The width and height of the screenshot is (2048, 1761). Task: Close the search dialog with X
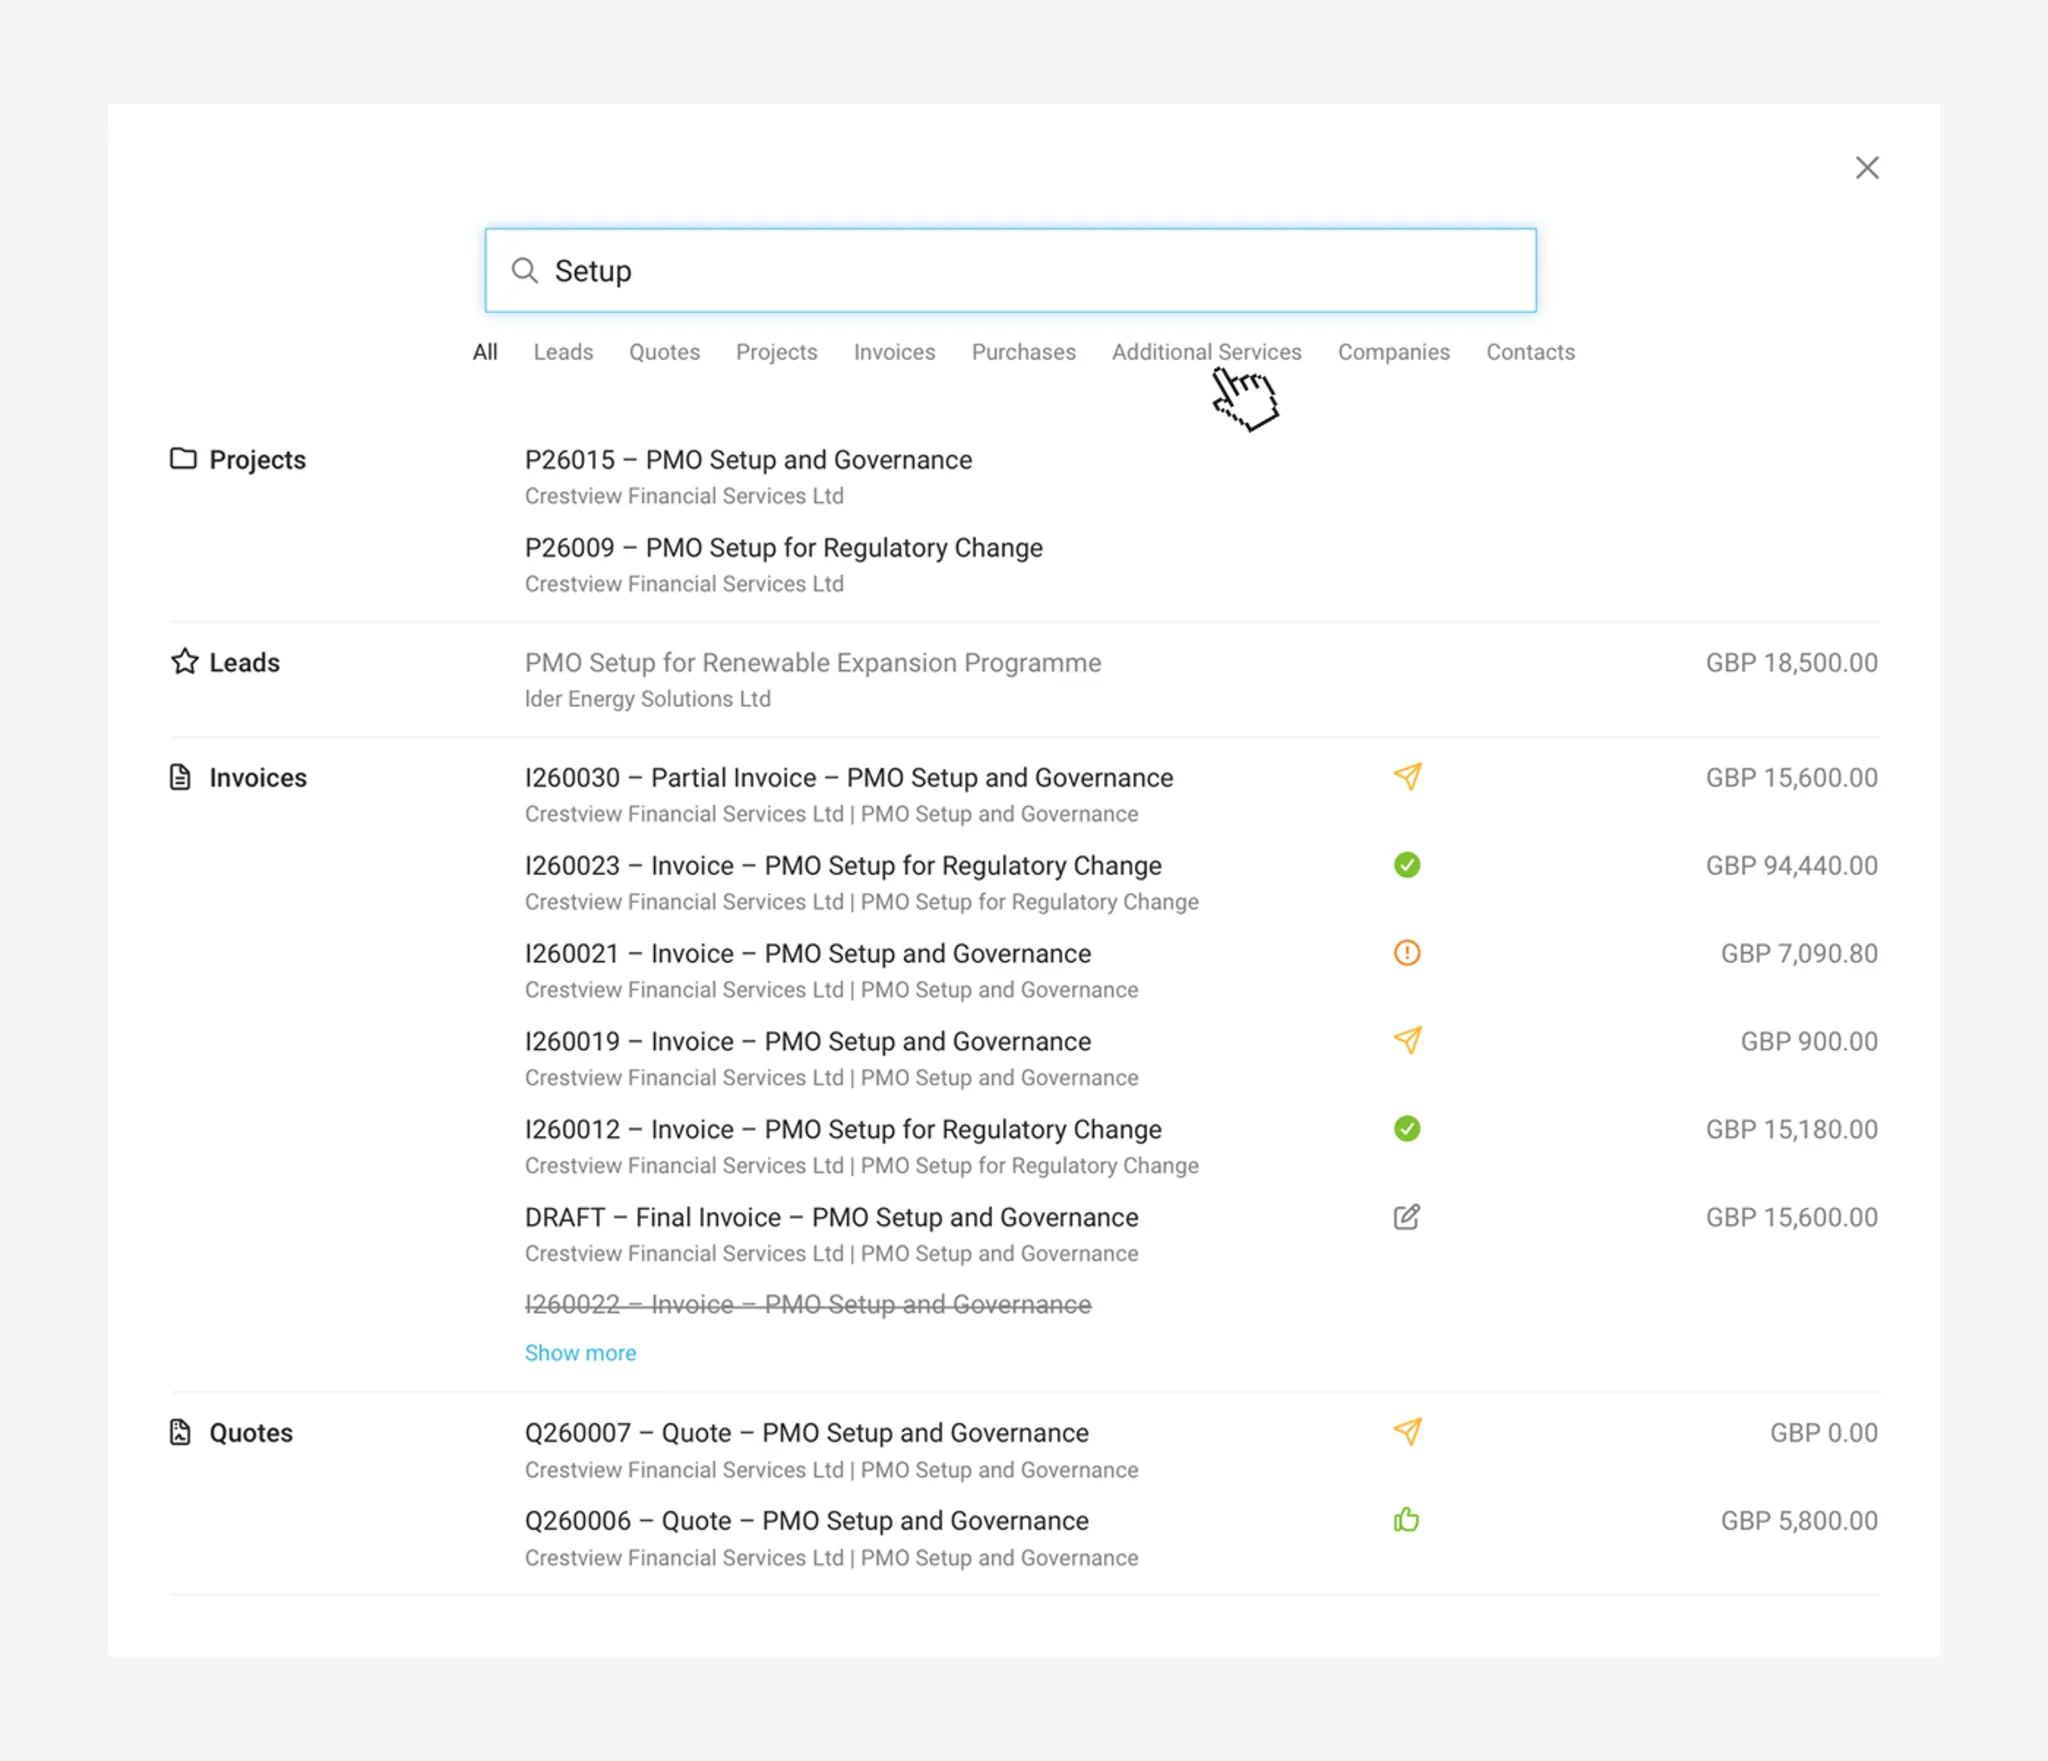[1867, 168]
